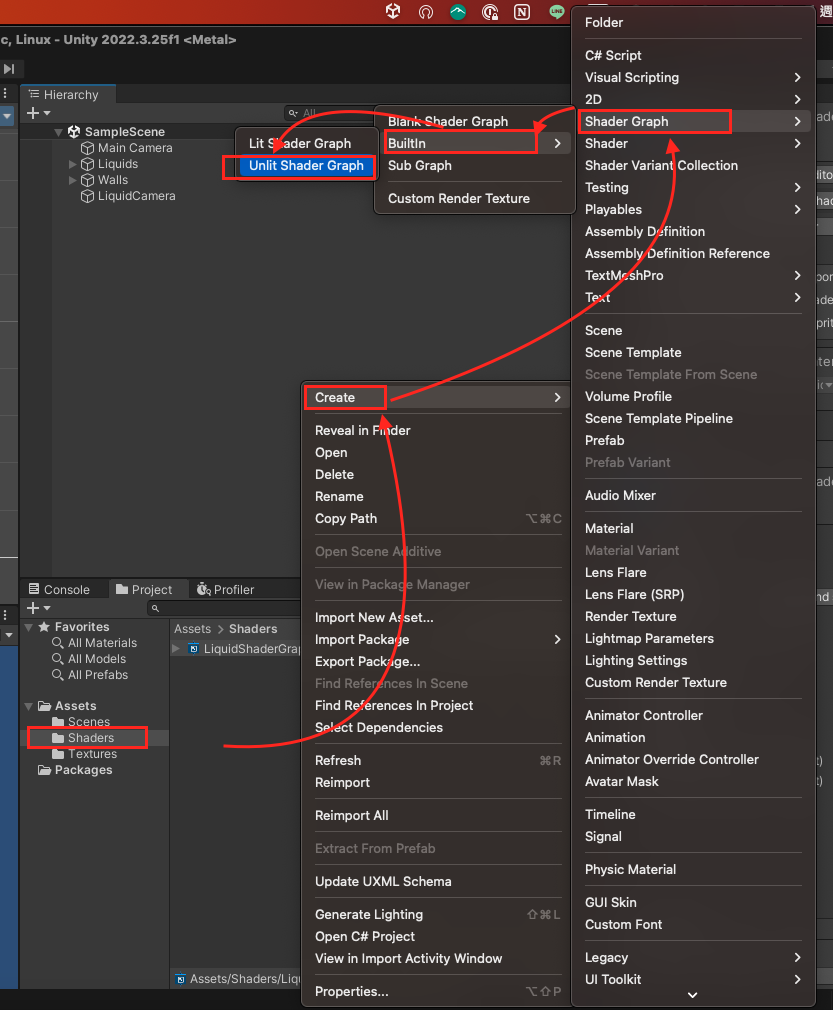Open the UI Toolkit submenu
The width and height of the screenshot is (833, 1010).
693,980
